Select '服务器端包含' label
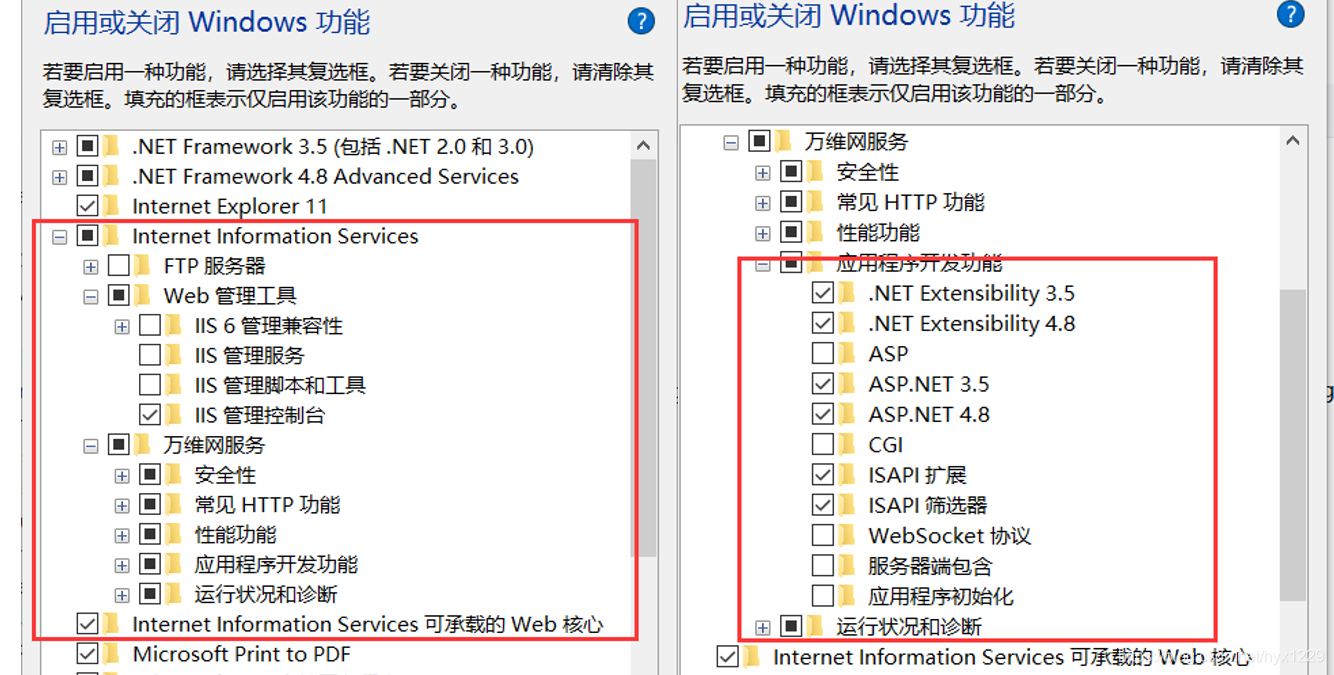Image resolution: width=1334 pixels, height=675 pixels. (930, 566)
